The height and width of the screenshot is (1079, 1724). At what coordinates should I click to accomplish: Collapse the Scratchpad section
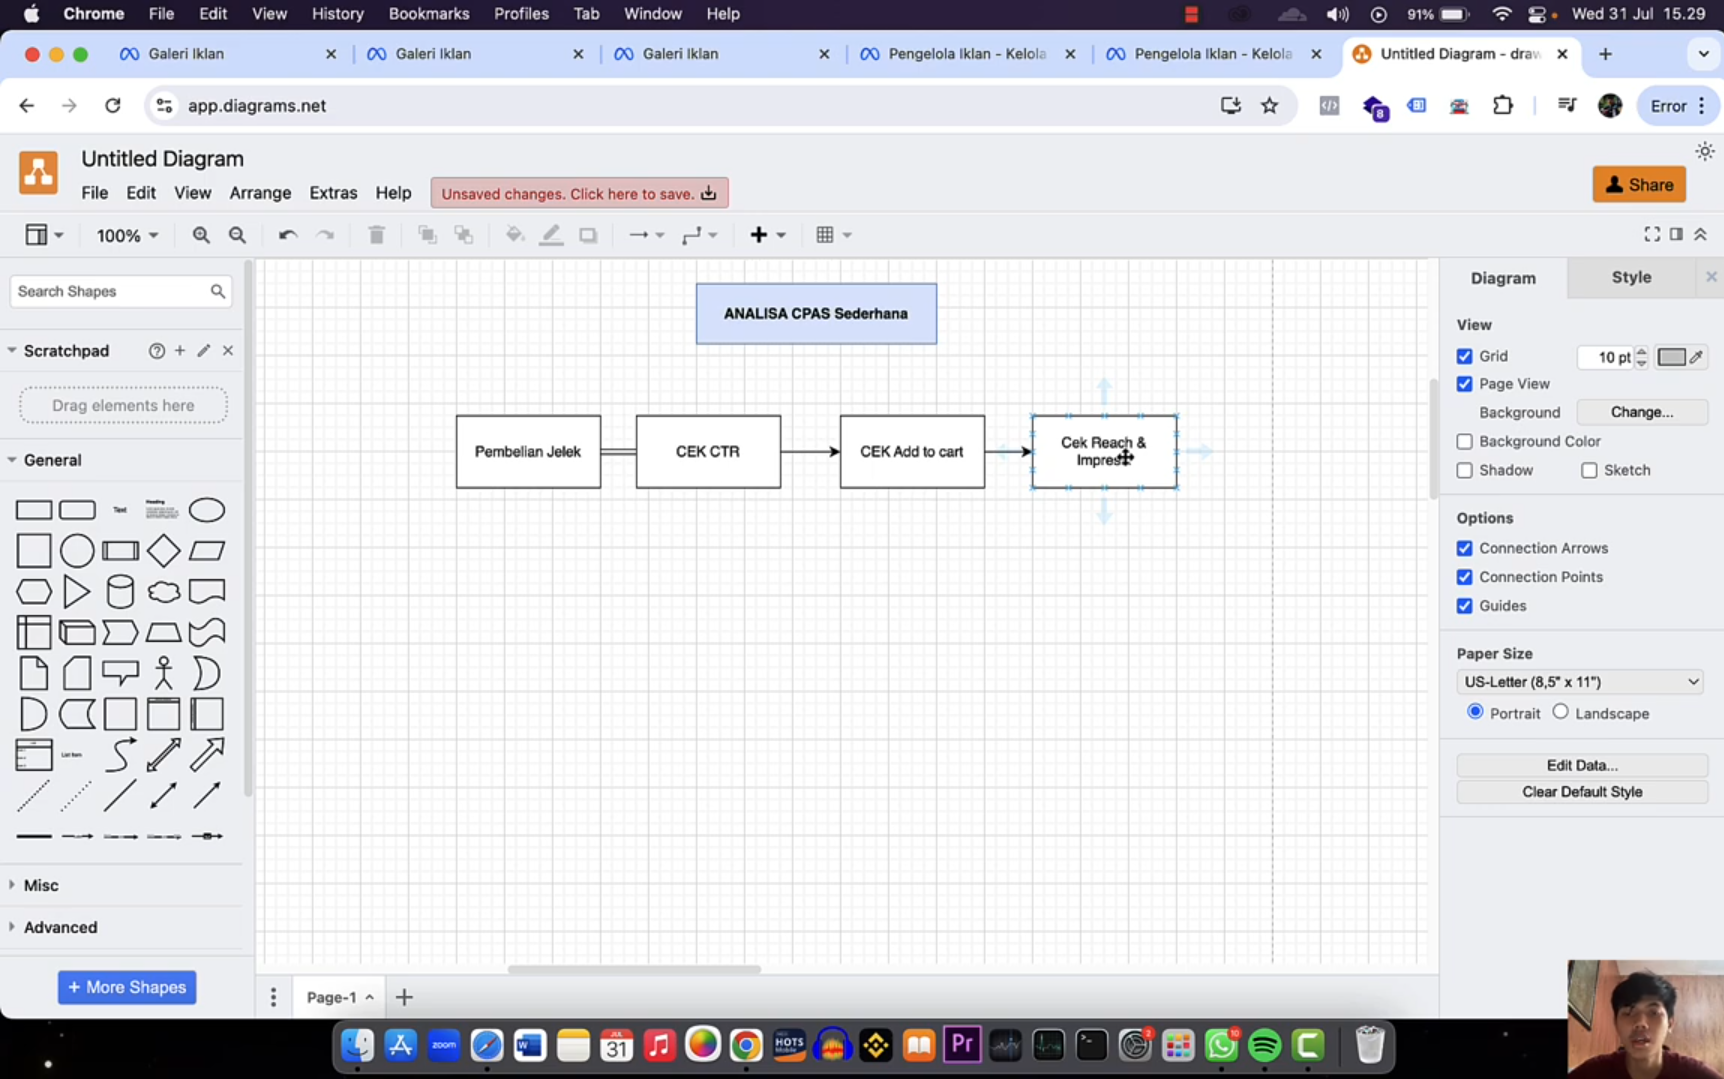coord(11,351)
